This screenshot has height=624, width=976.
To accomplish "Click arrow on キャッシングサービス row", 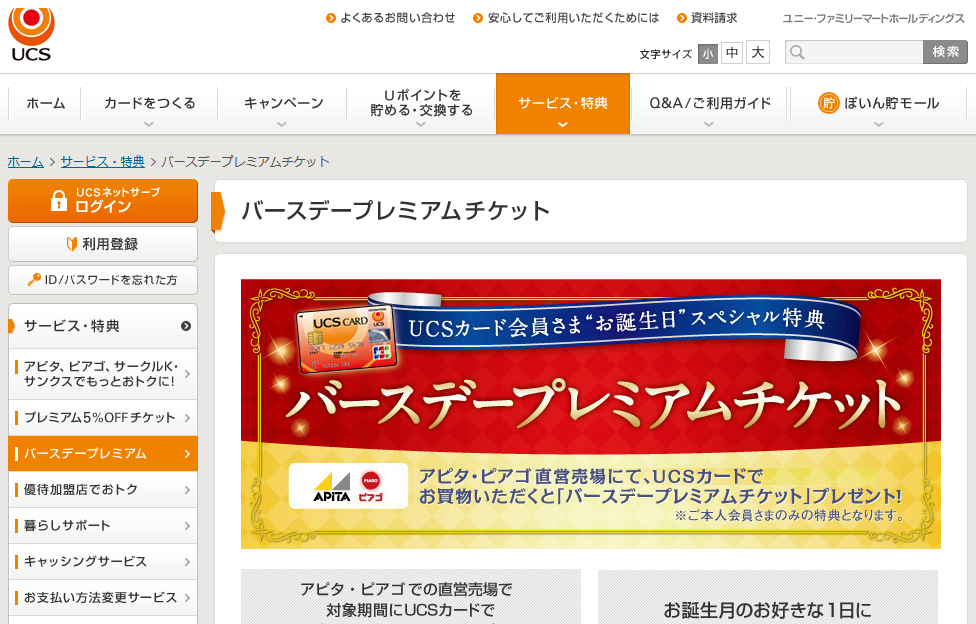I will pos(187,562).
